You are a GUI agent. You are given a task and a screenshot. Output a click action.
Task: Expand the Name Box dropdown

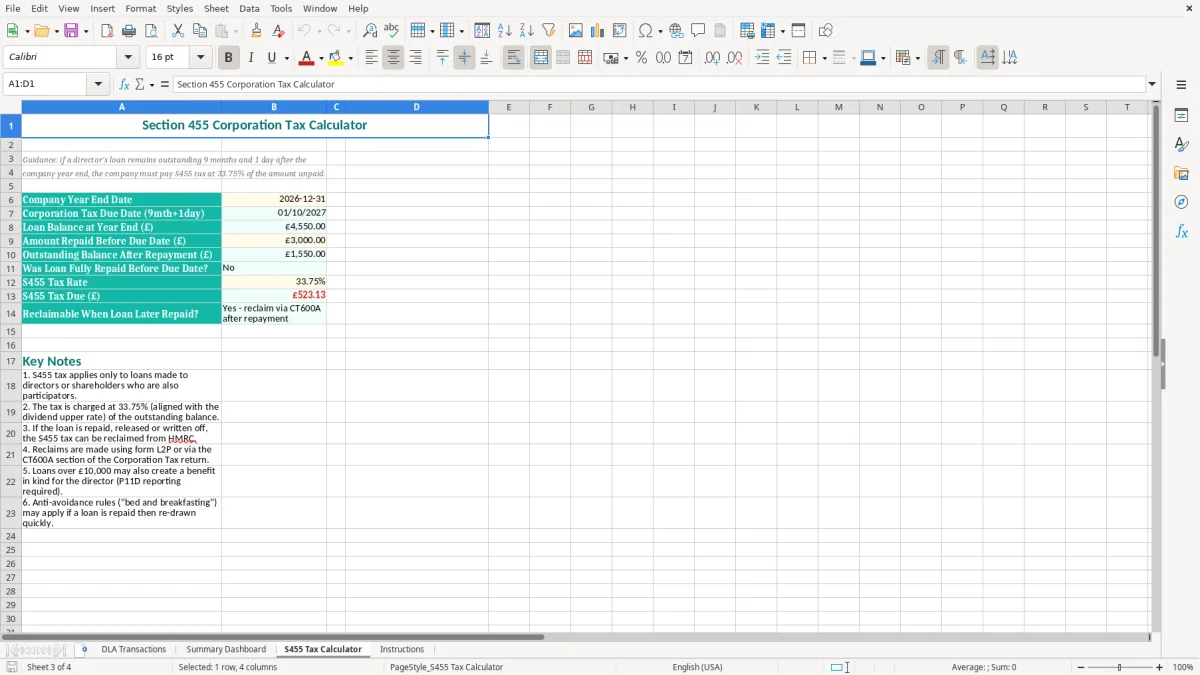(x=99, y=84)
